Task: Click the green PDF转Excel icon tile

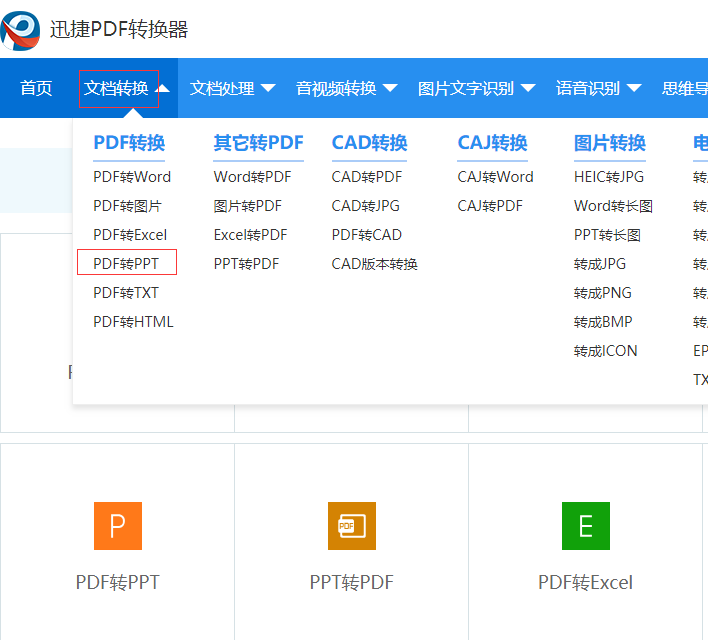Action: (x=586, y=526)
